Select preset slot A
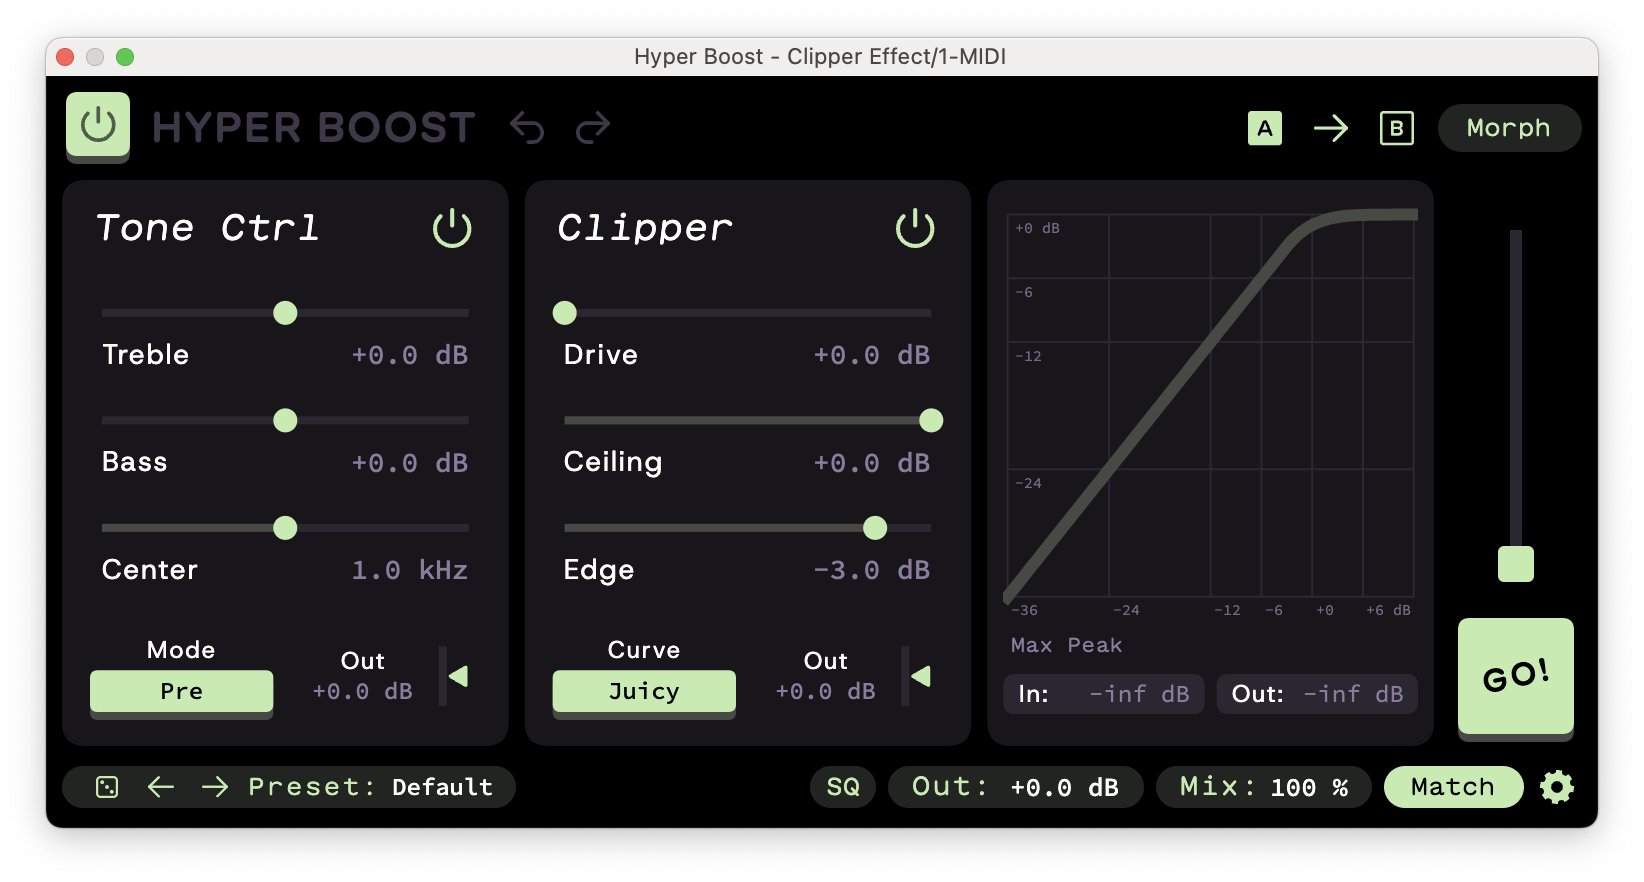 coord(1264,128)
